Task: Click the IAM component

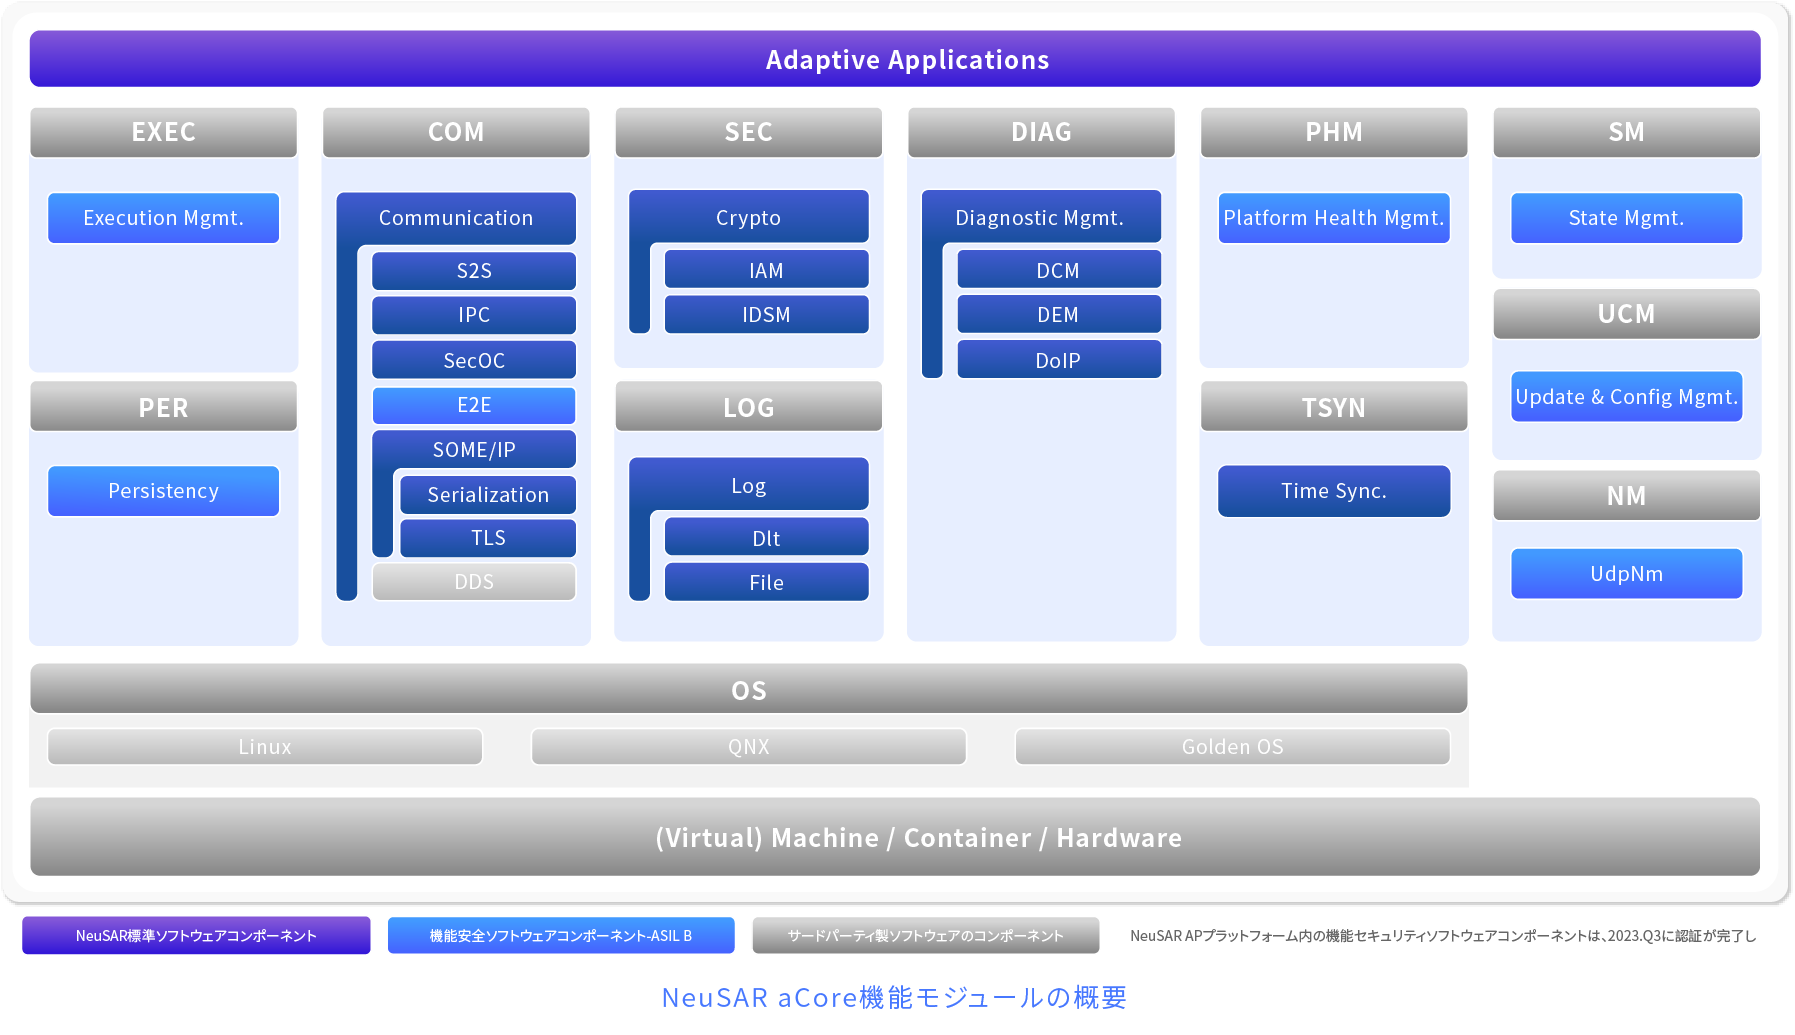Action: tap(767, 270)
